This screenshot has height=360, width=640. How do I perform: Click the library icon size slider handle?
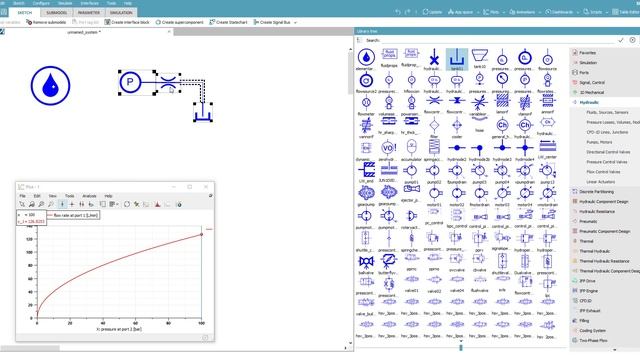[461, 347]
